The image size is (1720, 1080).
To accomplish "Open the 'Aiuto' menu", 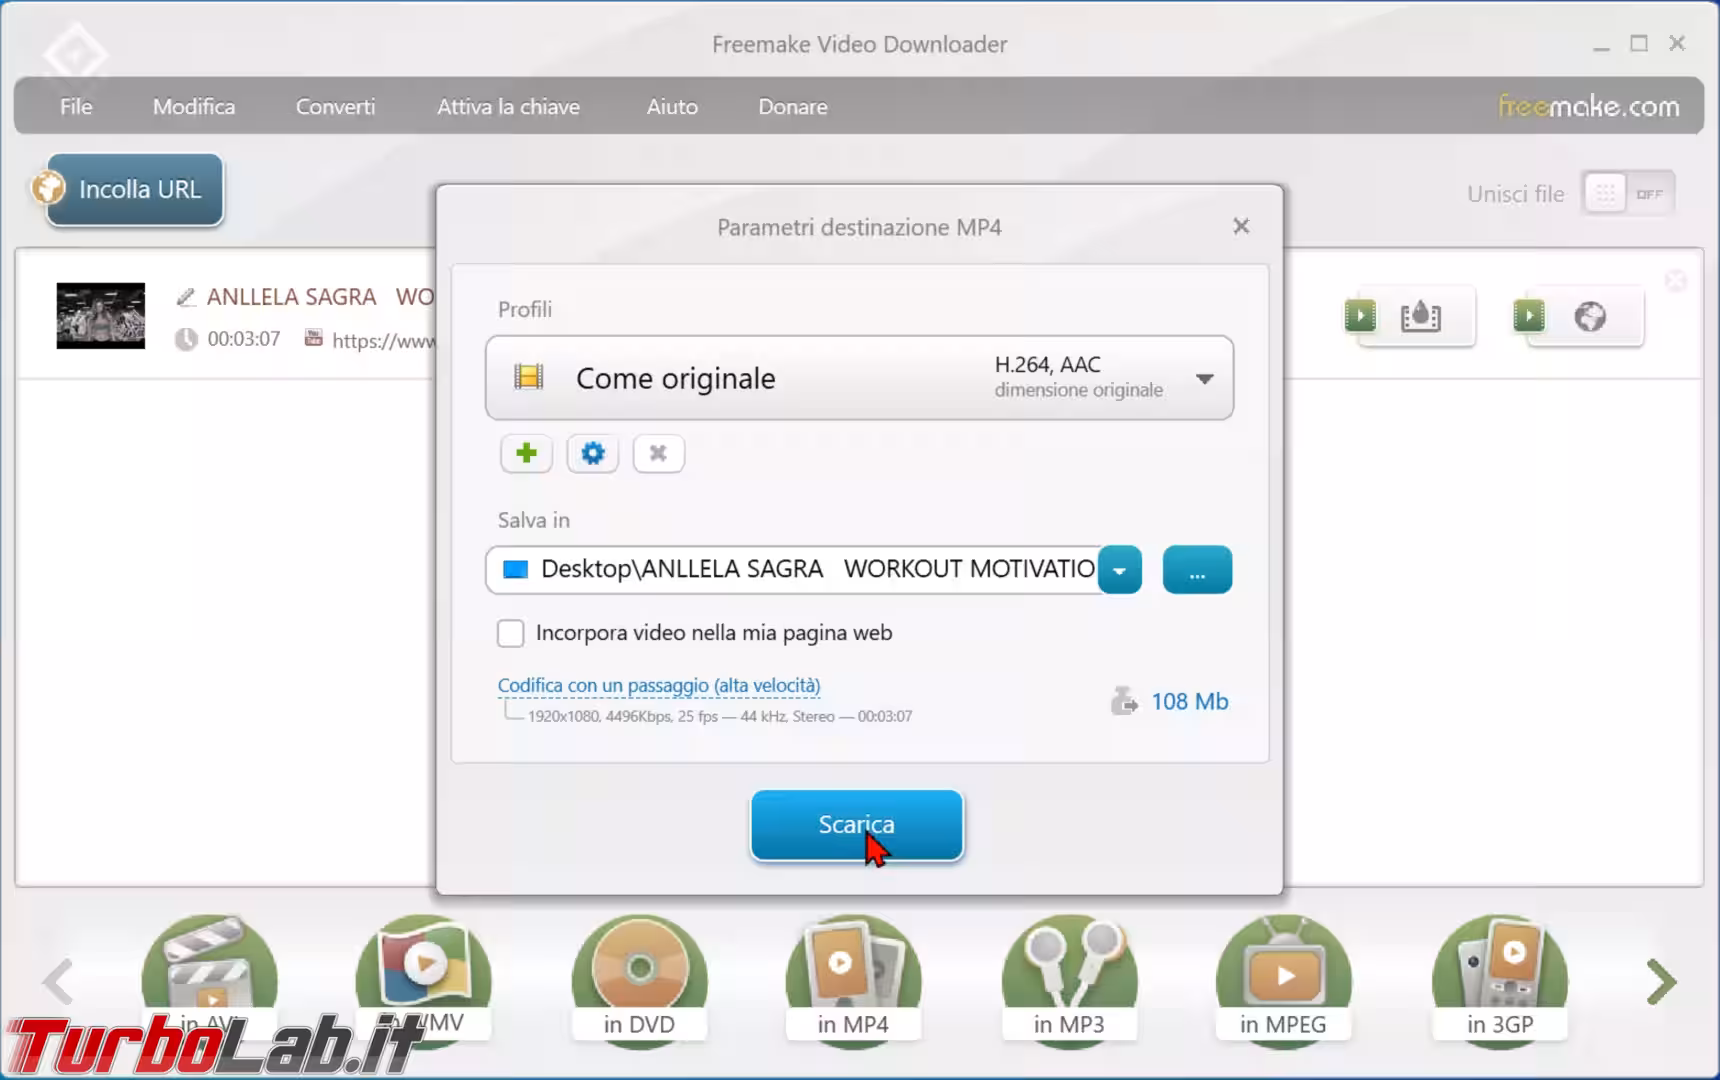I will 671,106.
